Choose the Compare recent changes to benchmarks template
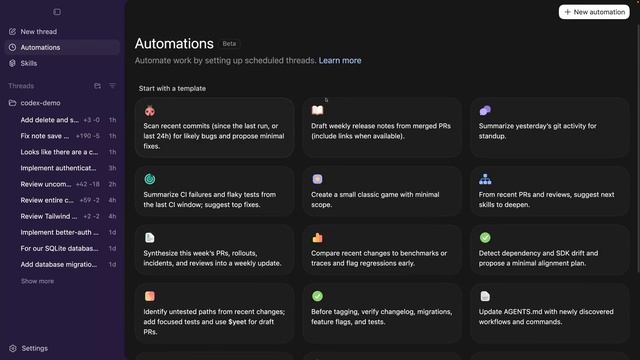Viewport: 640px width, 360px height. pos(382,250)
